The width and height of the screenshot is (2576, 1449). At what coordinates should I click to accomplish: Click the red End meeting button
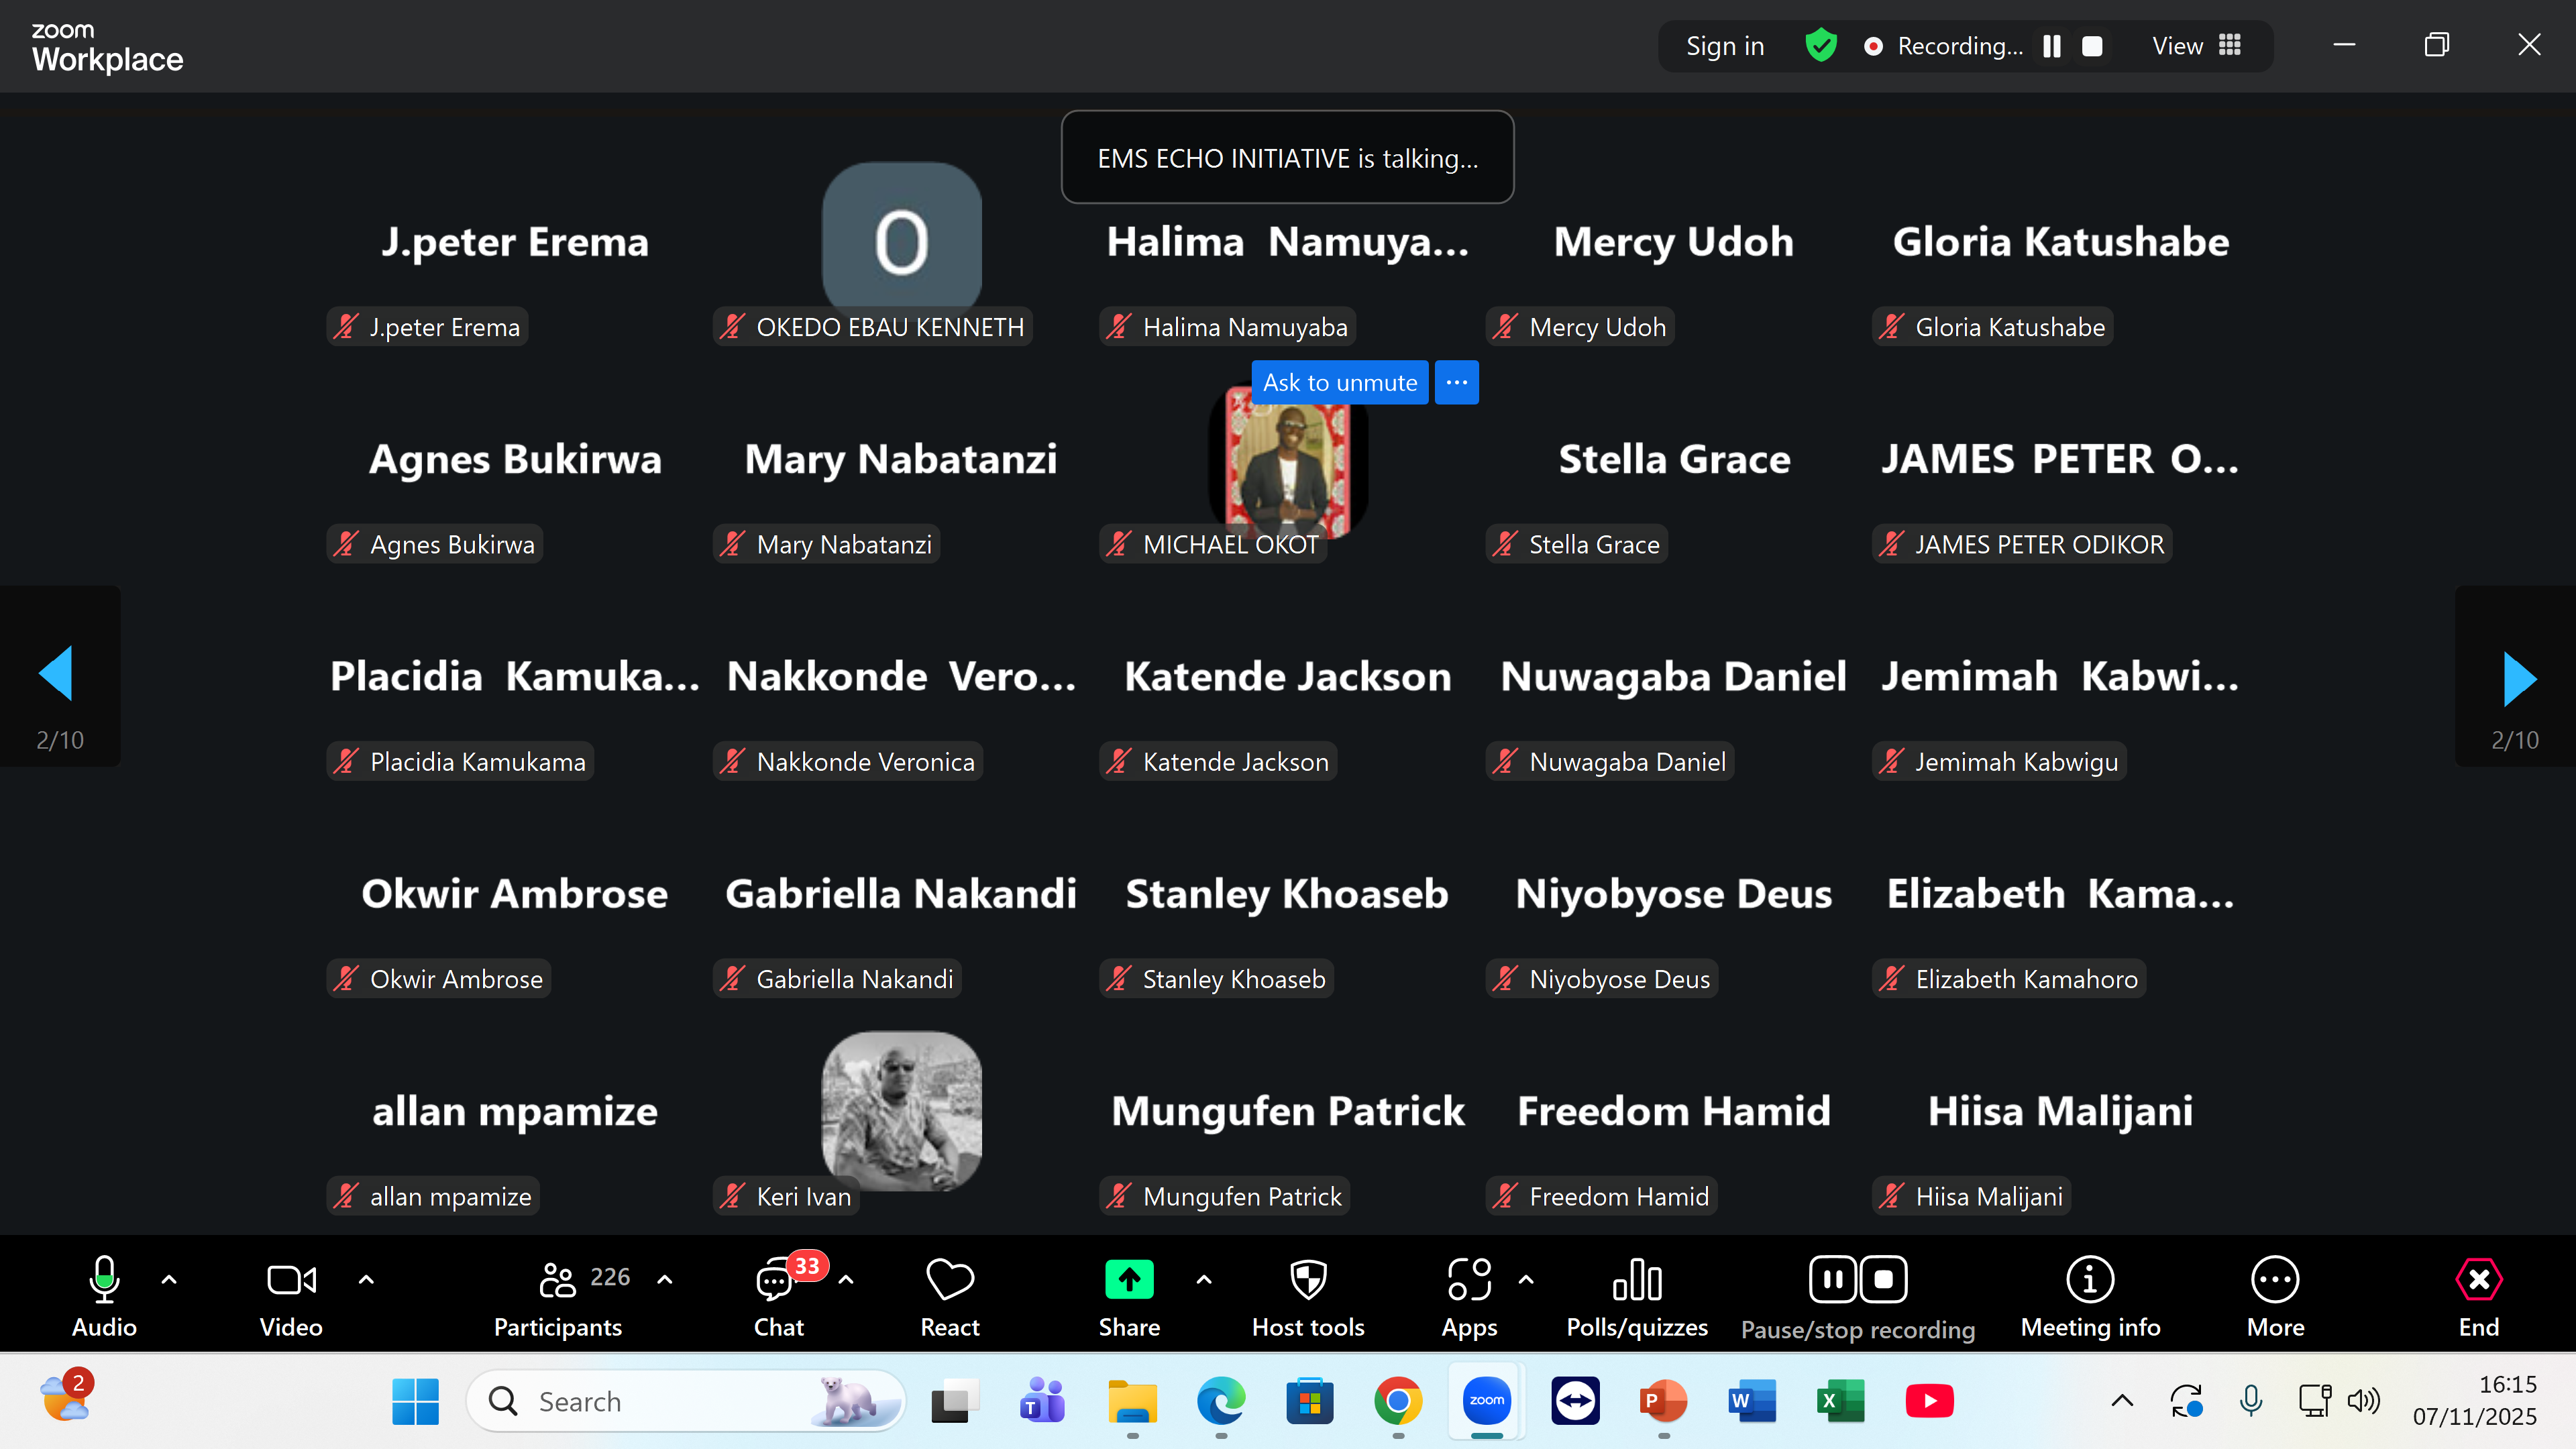[2478, 1281]
